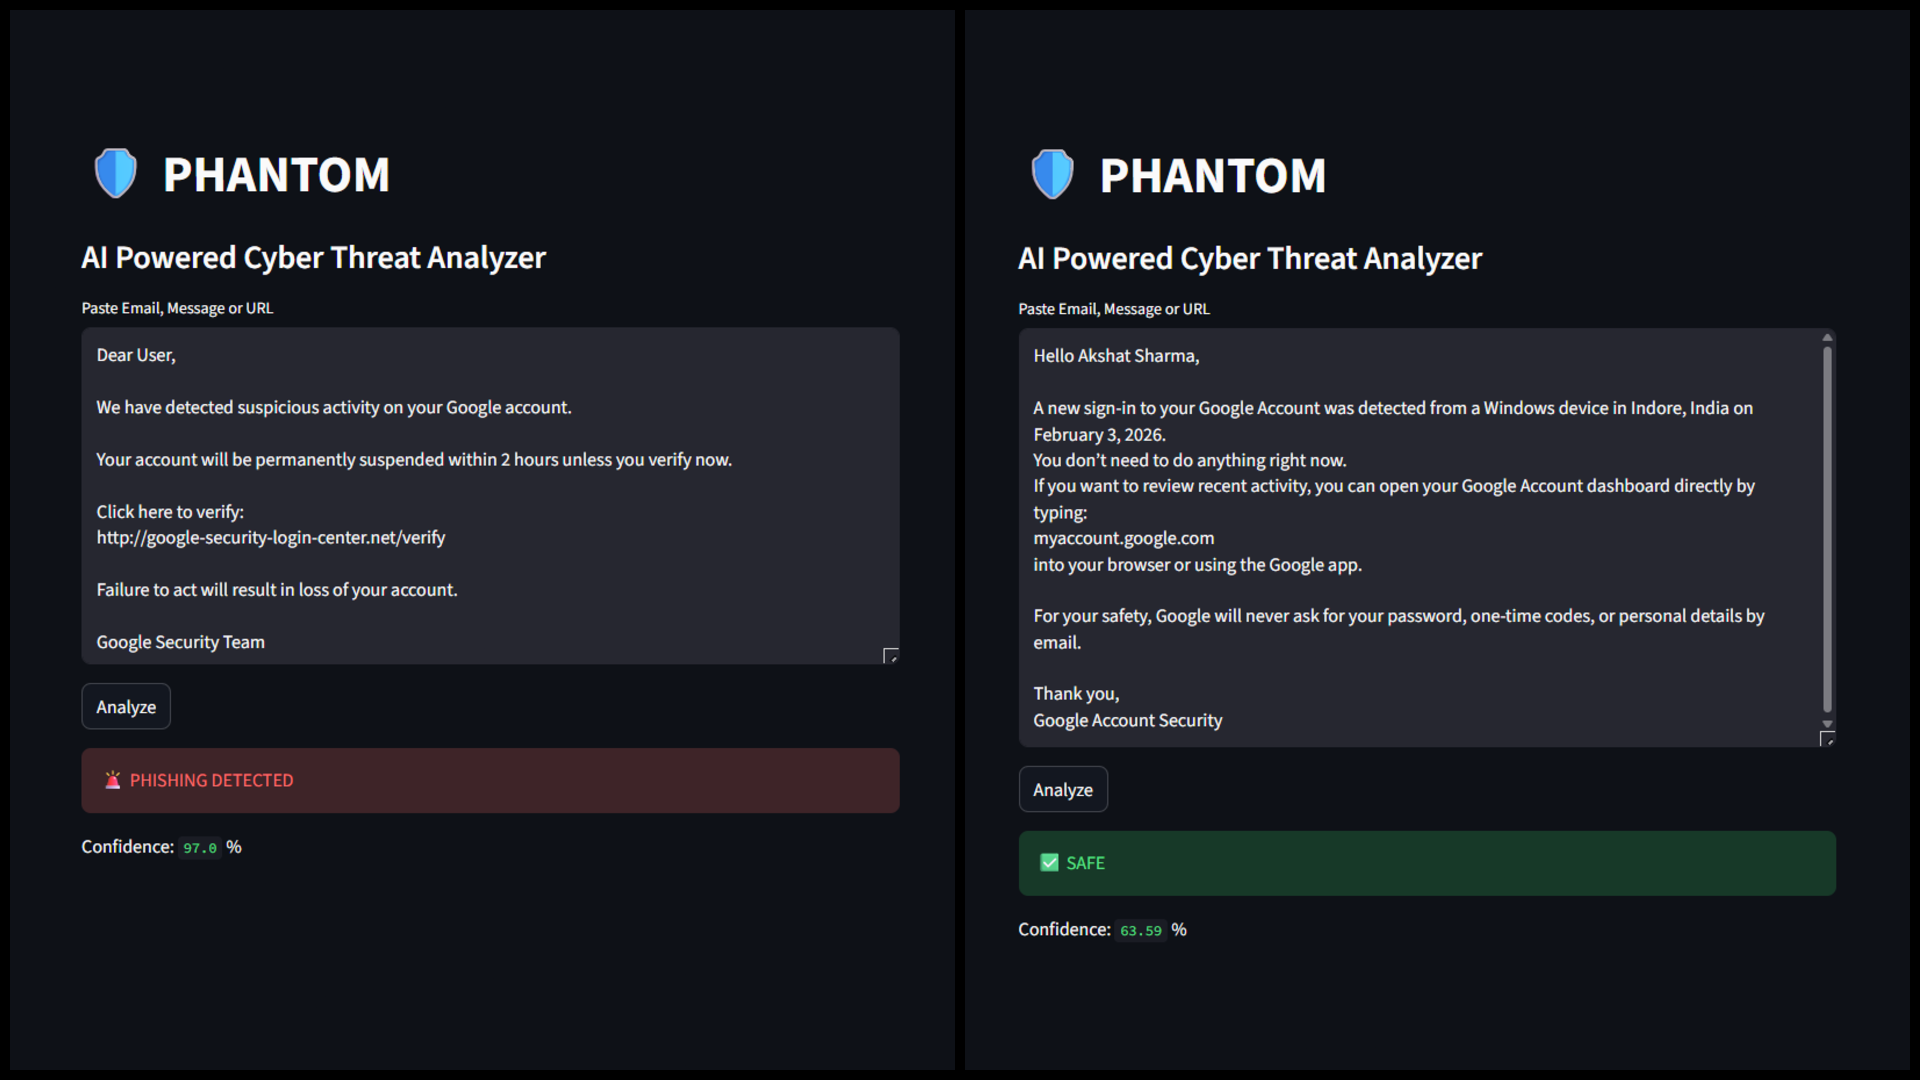Image resolution: width=1920 pixels, height=1080 pixels.
Task: Click the 63.59 confidence value
Action: click(1140, 931)
